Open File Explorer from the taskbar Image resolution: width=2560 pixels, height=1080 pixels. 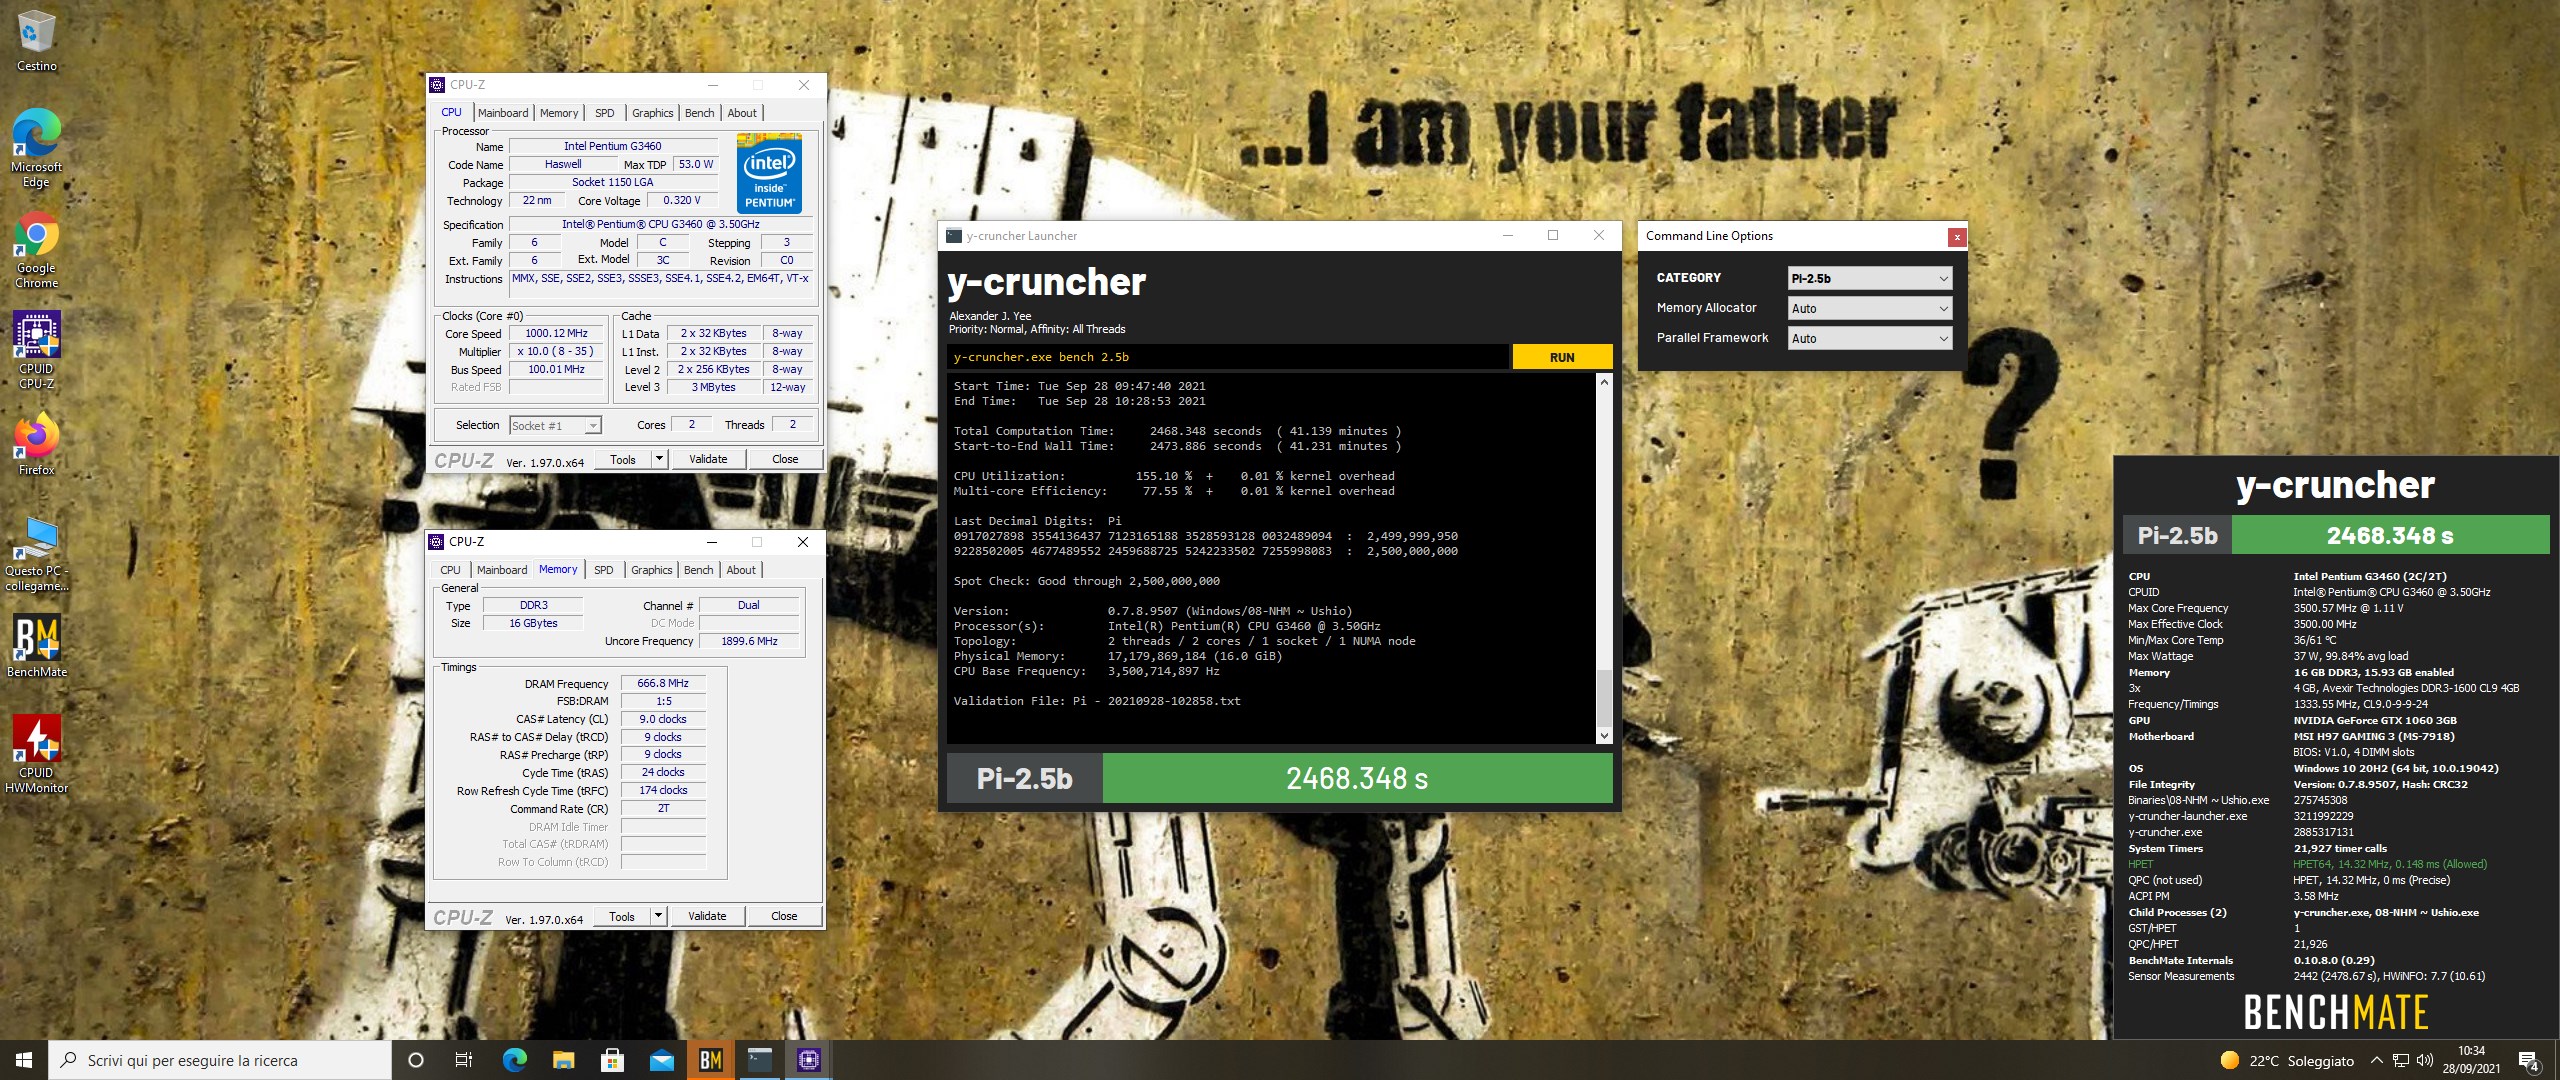[563, 1060]
